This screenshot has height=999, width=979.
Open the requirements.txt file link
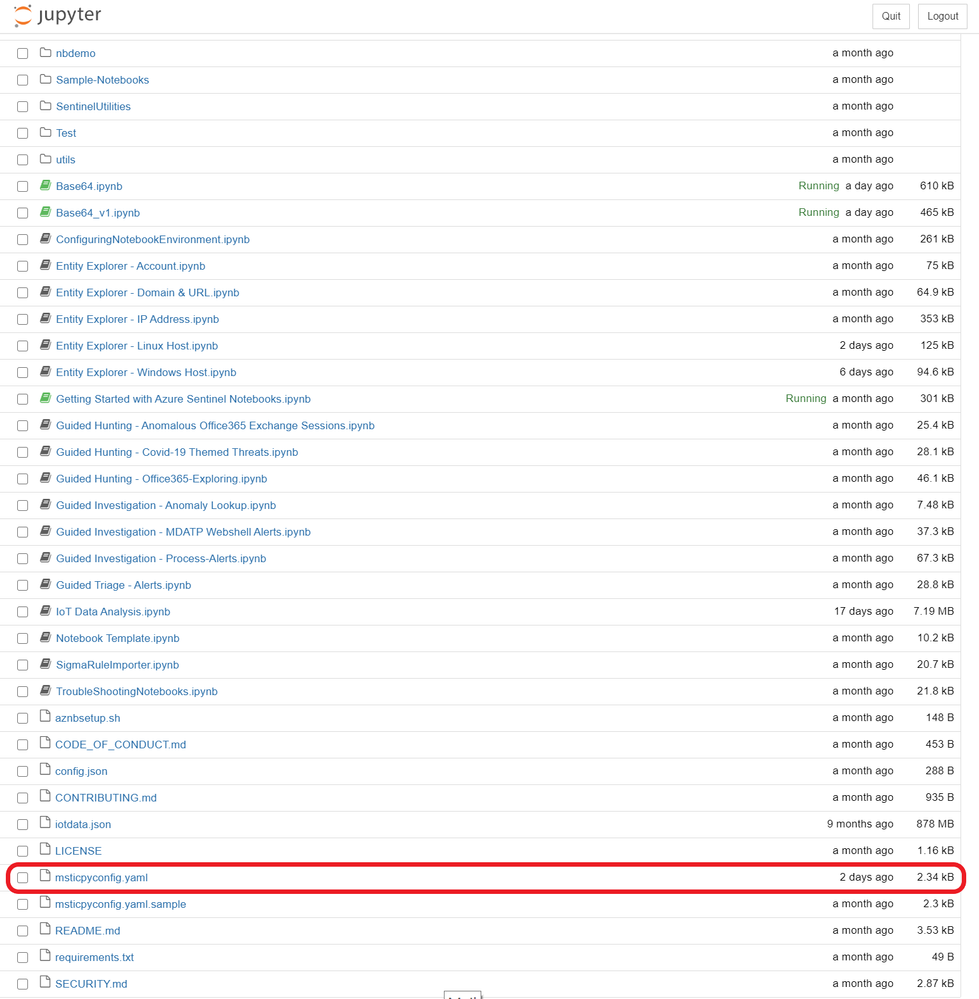point(94,958)
